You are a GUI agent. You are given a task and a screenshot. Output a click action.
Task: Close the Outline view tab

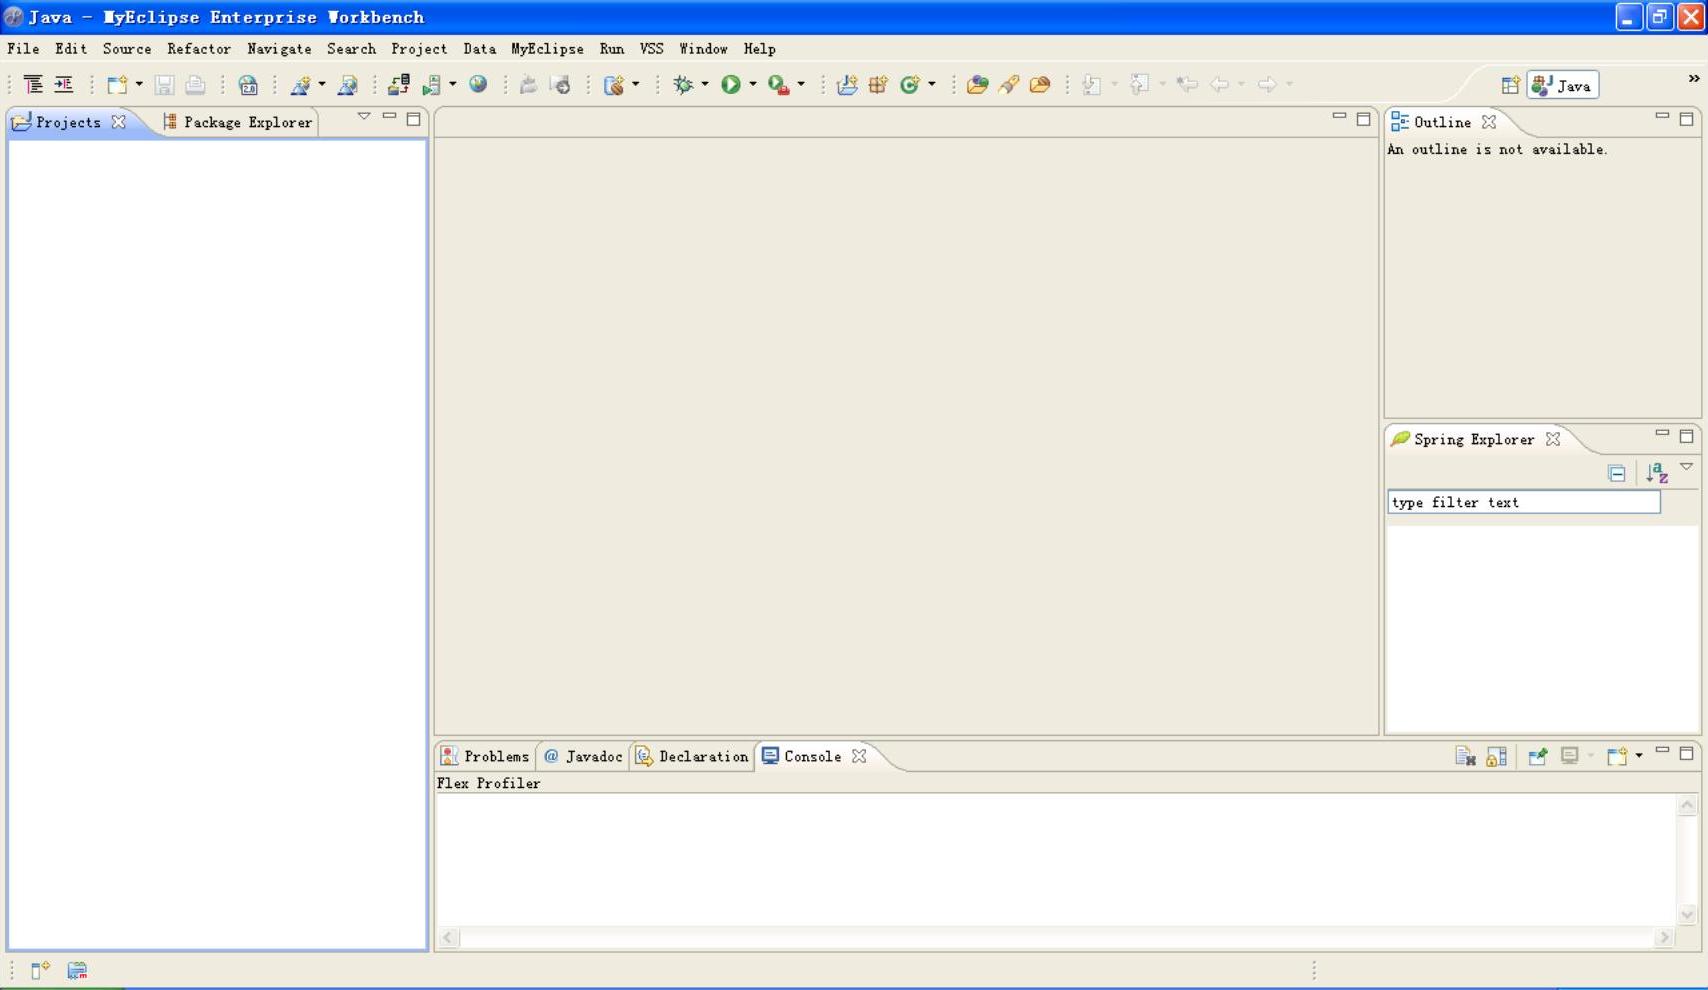[1489, 122]
